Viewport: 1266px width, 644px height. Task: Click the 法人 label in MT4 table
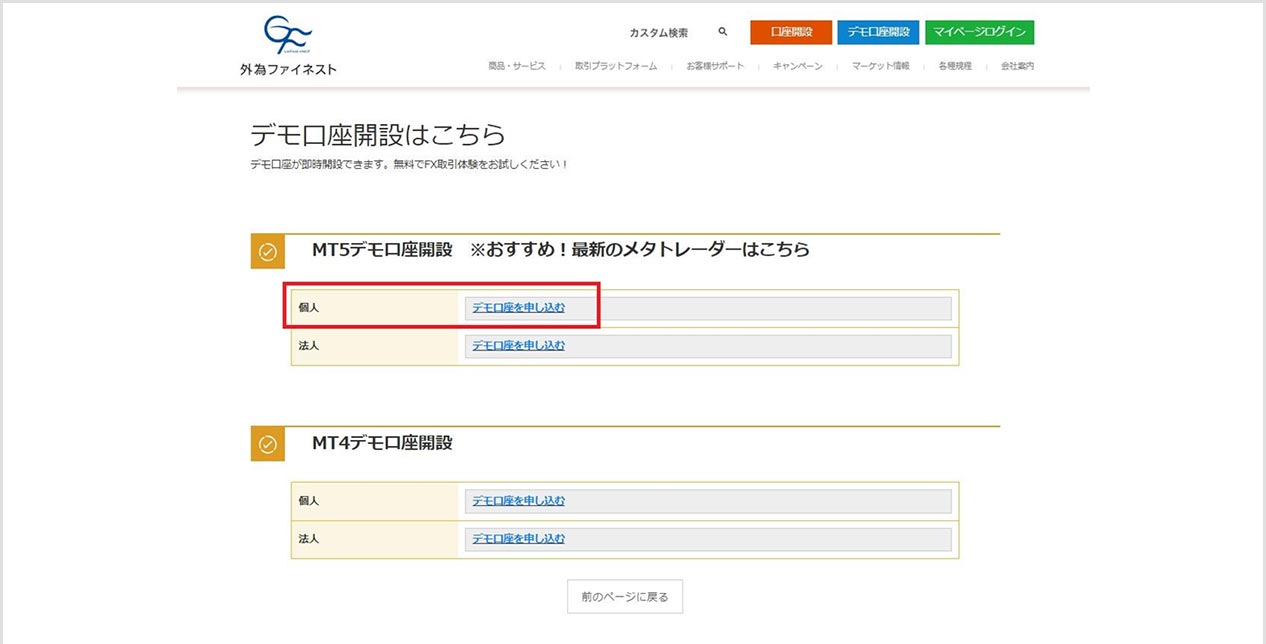coord(308,539)
